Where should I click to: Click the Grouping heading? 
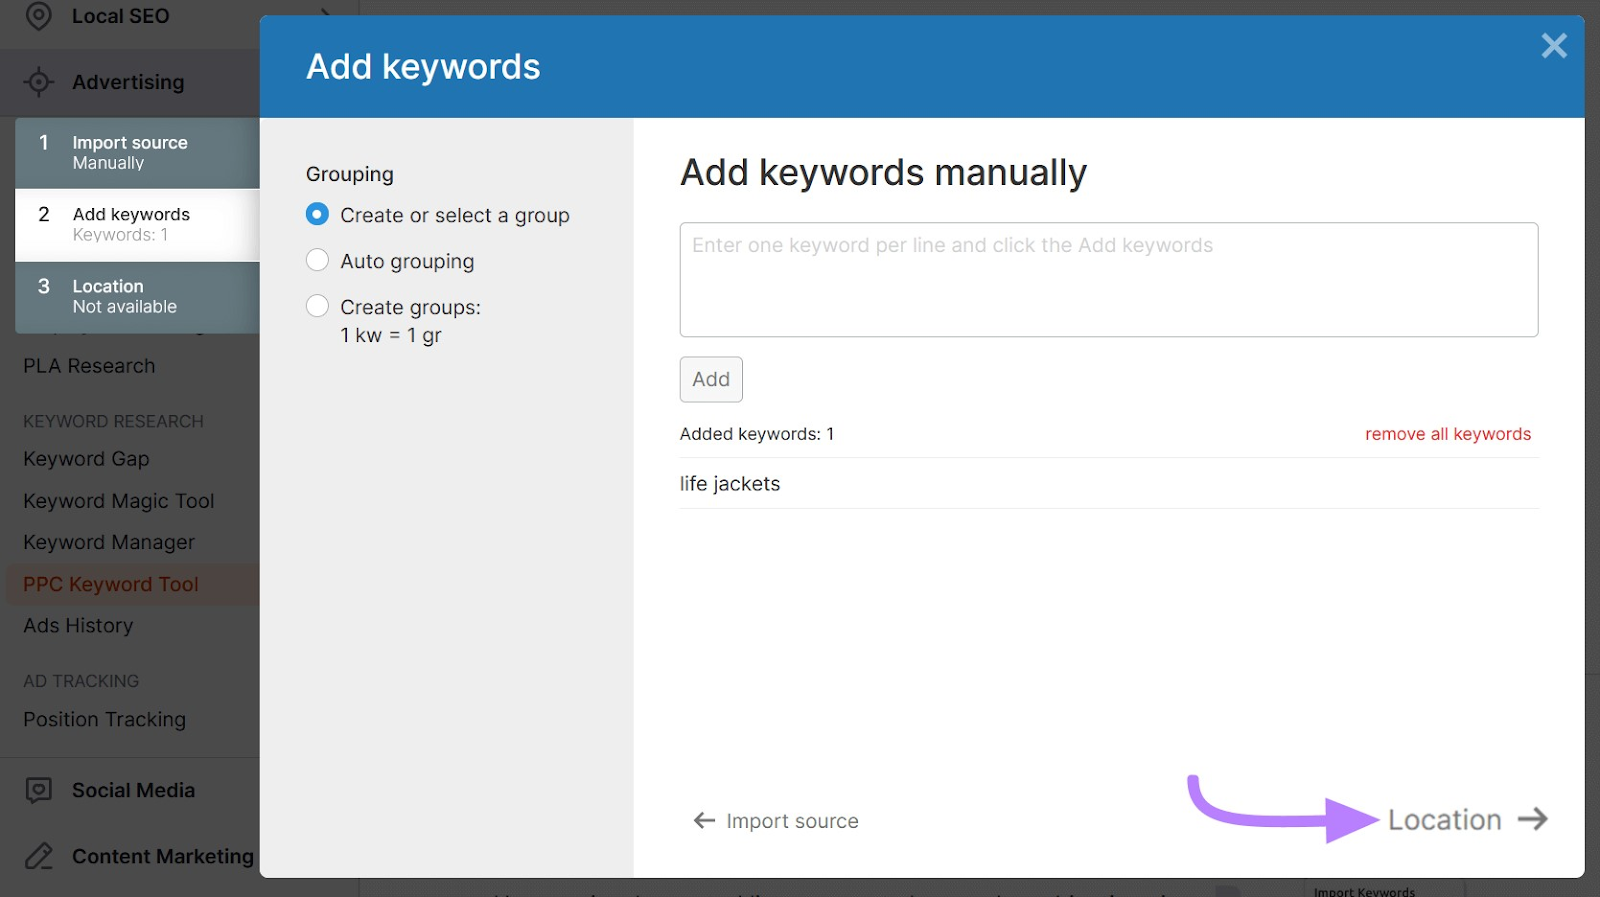[x=350, y=174]
